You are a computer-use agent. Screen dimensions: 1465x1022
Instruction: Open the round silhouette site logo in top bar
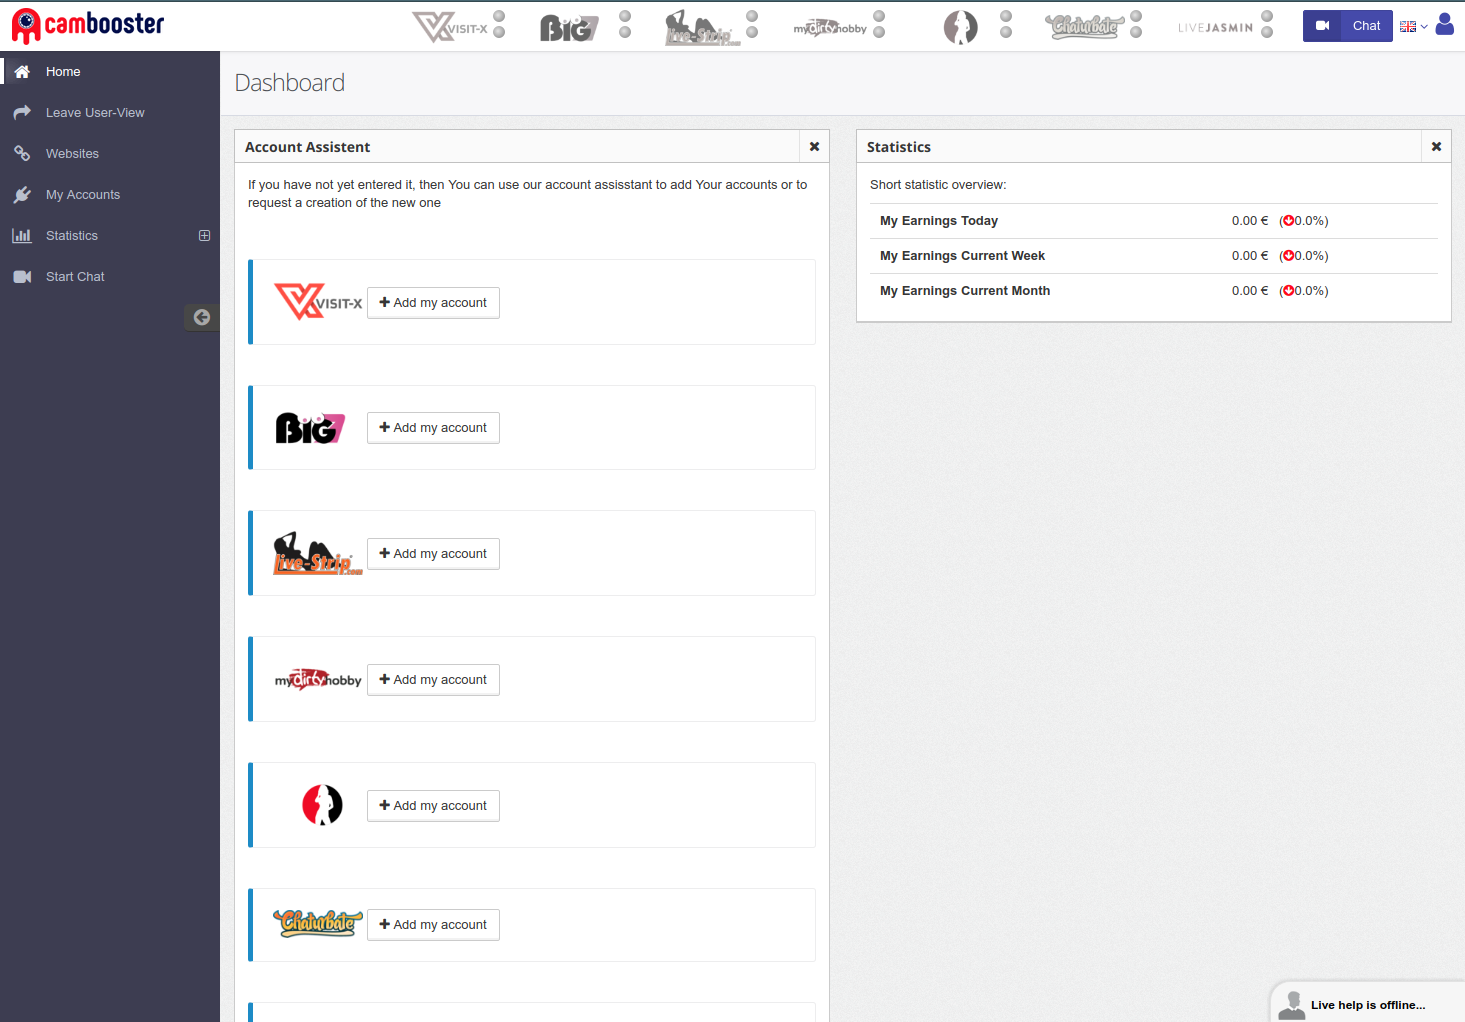click(x=960, y=27)
